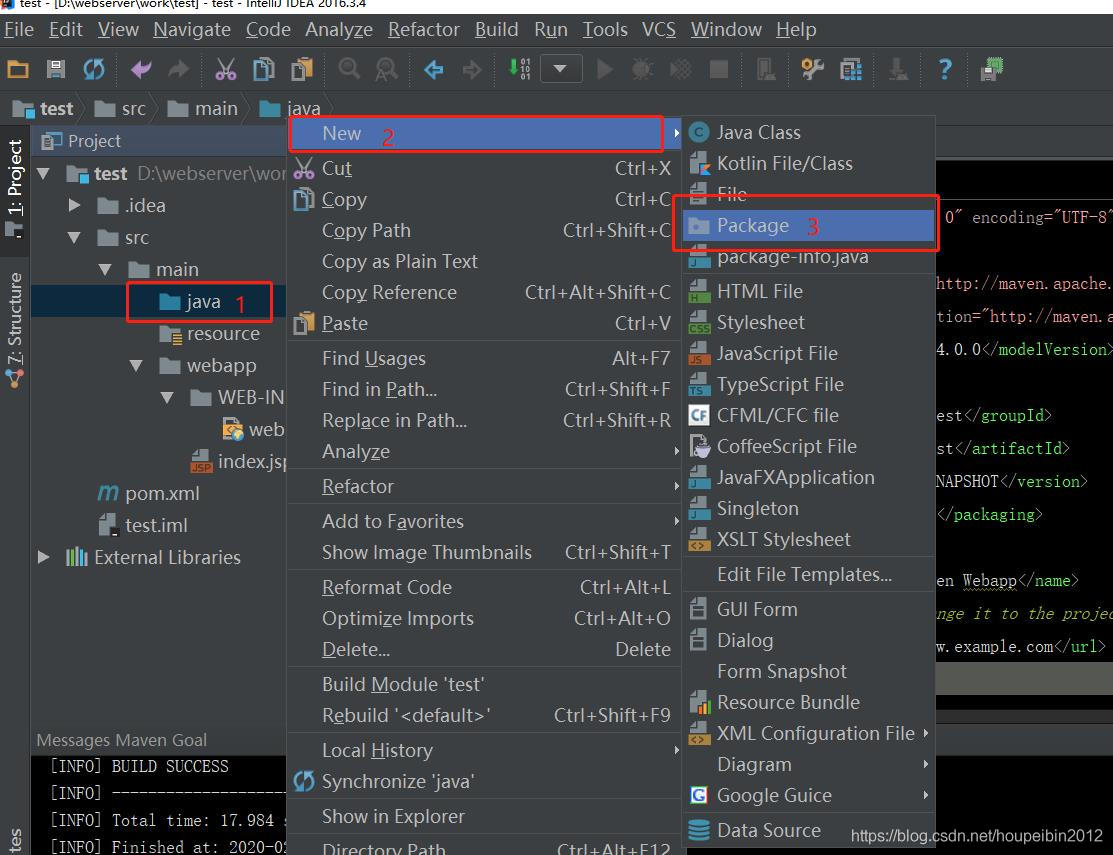Click the src breadcrumb in navigation bar
This screenshot has width=1113, height=855.
click(120, 109)
